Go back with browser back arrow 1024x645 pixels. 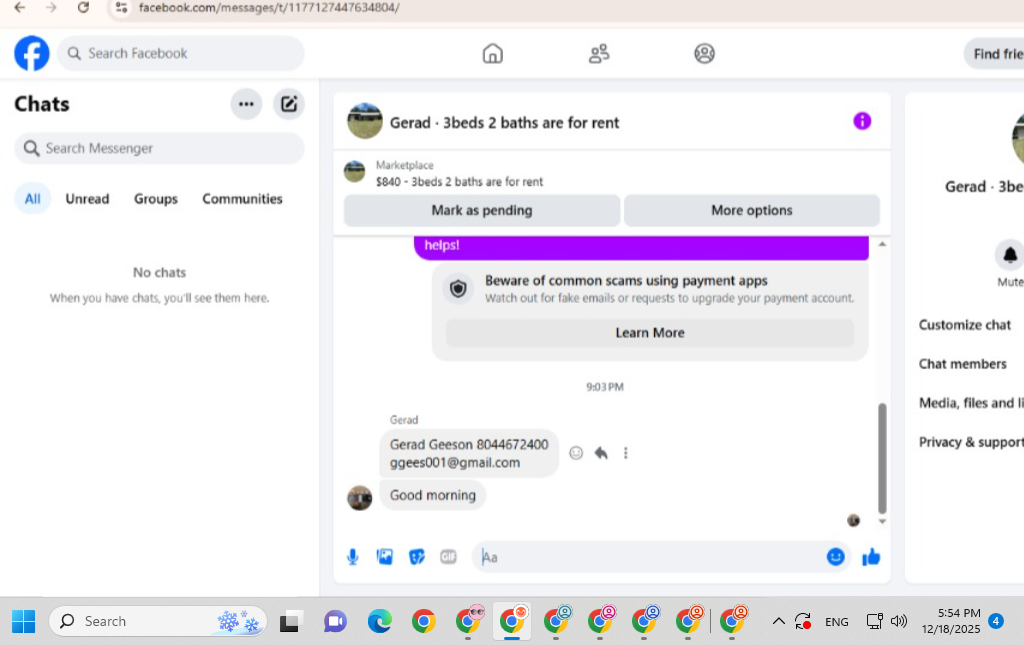click(20, 8)
